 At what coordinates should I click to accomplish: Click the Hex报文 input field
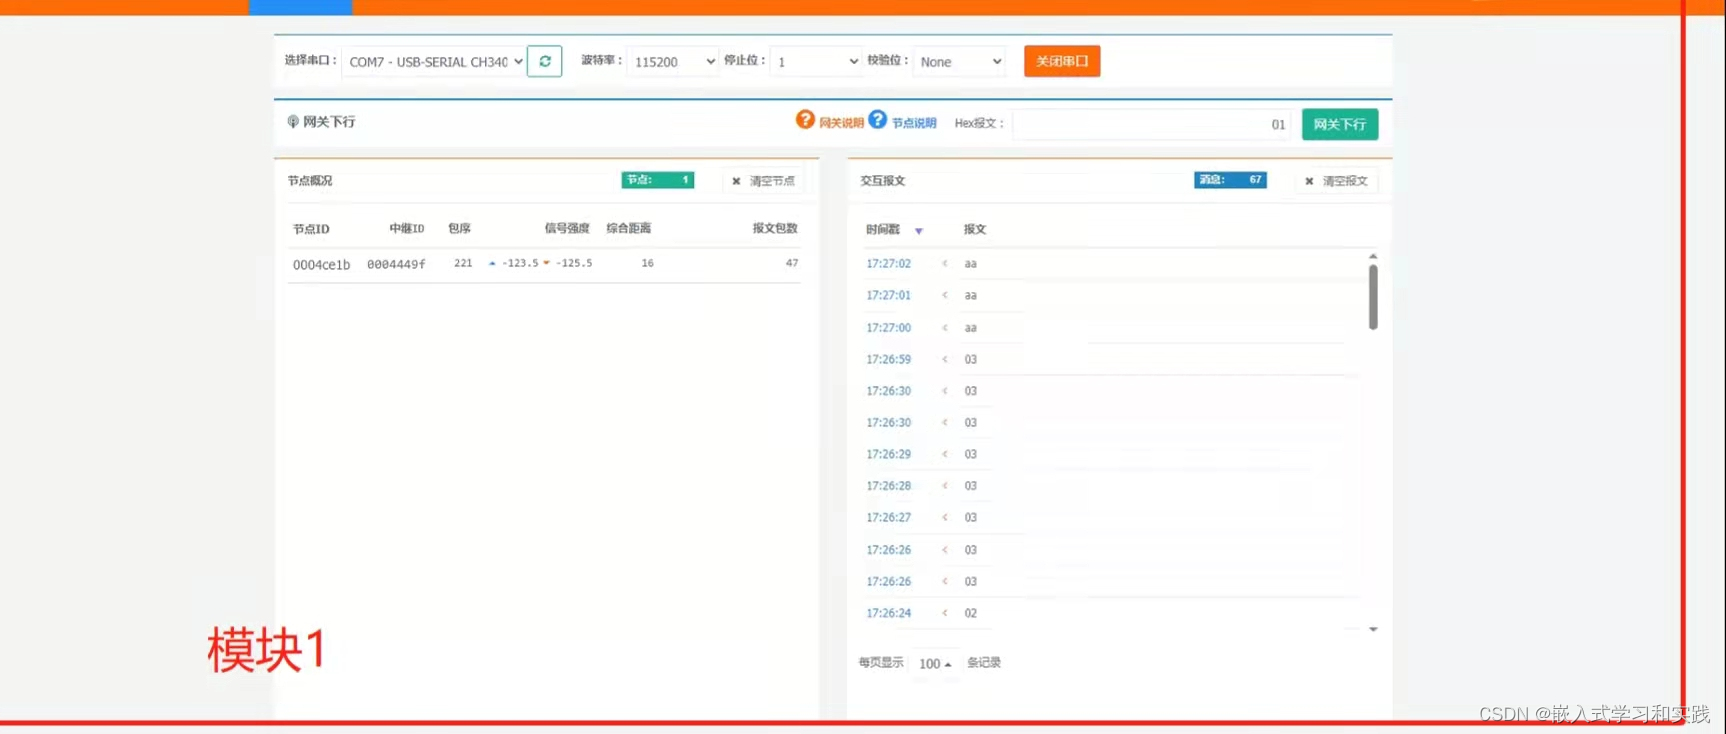click(1153, 124)
